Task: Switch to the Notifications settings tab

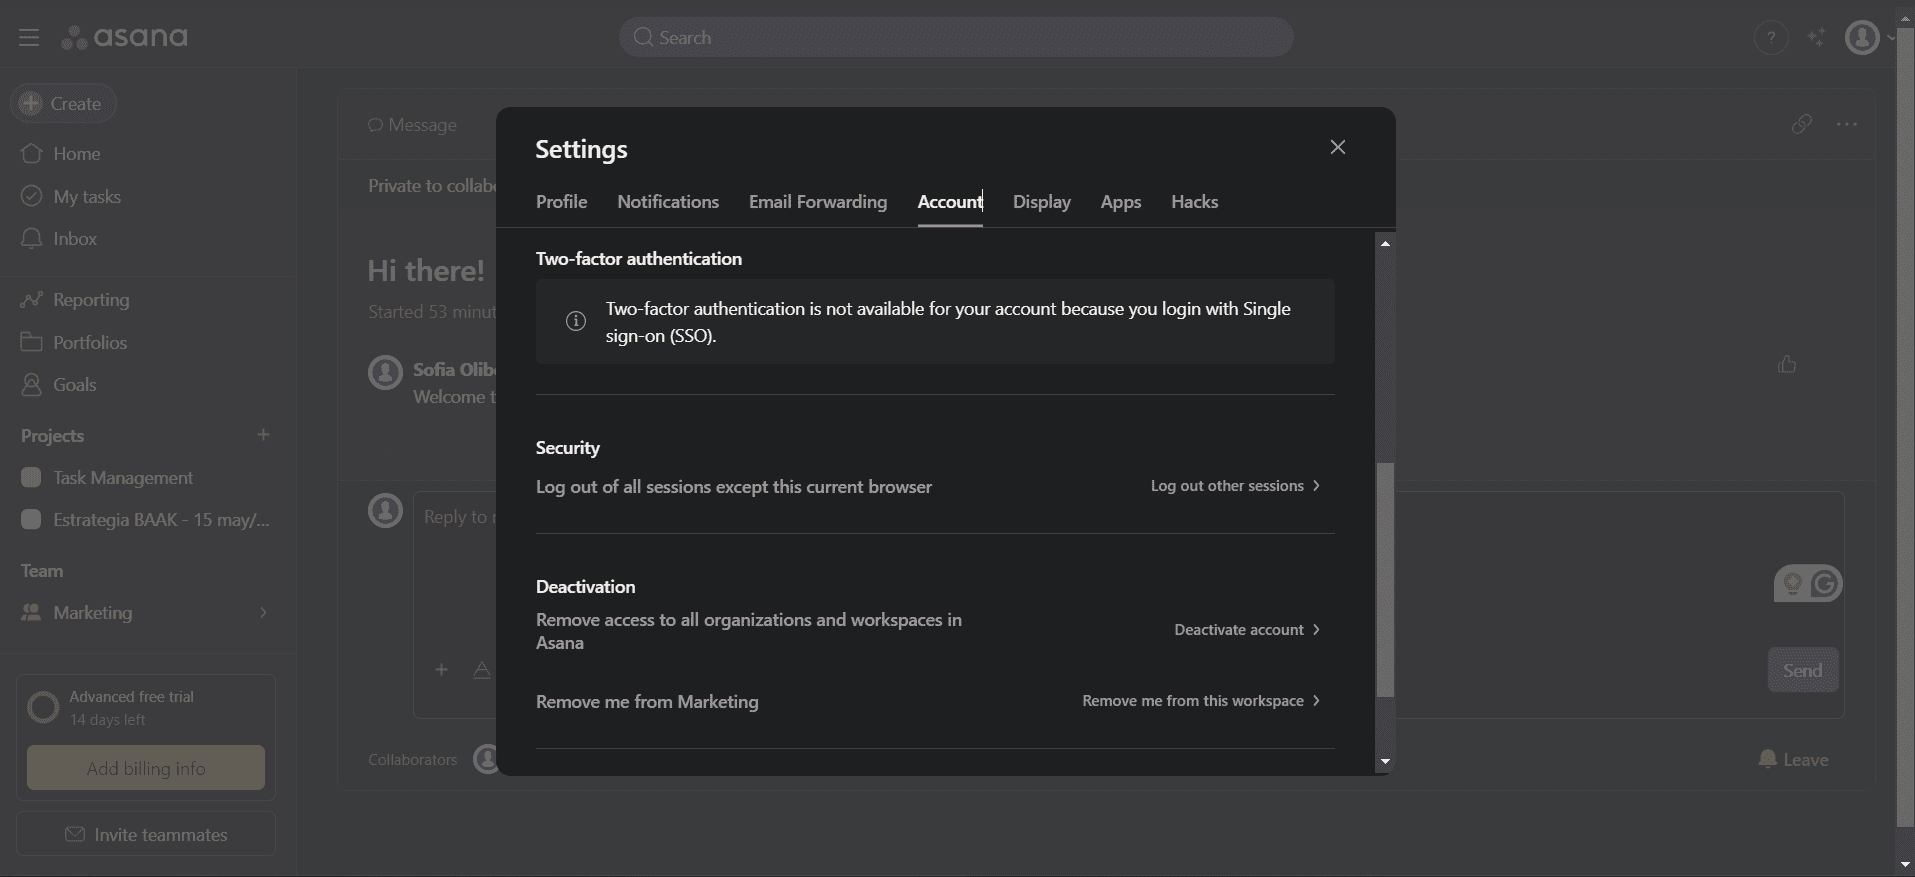Action: point(668,202)
